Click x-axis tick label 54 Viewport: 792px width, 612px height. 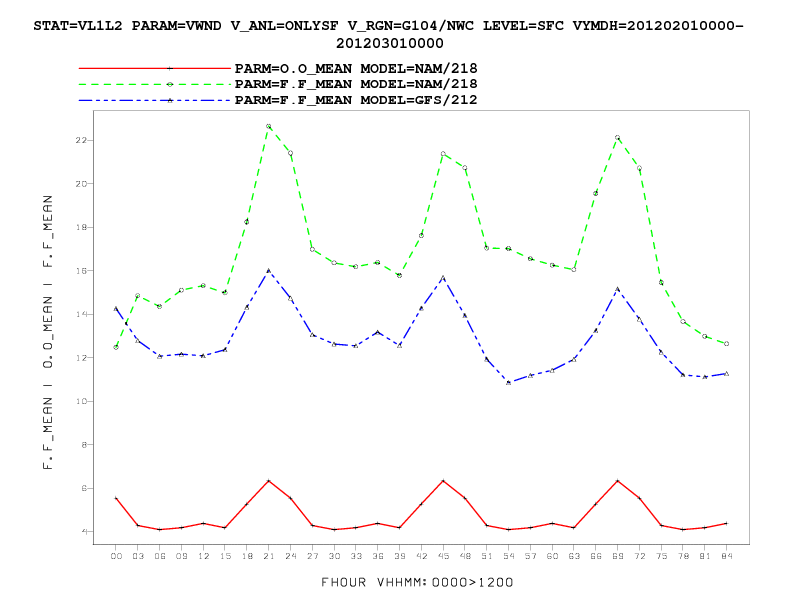(509, 556)
